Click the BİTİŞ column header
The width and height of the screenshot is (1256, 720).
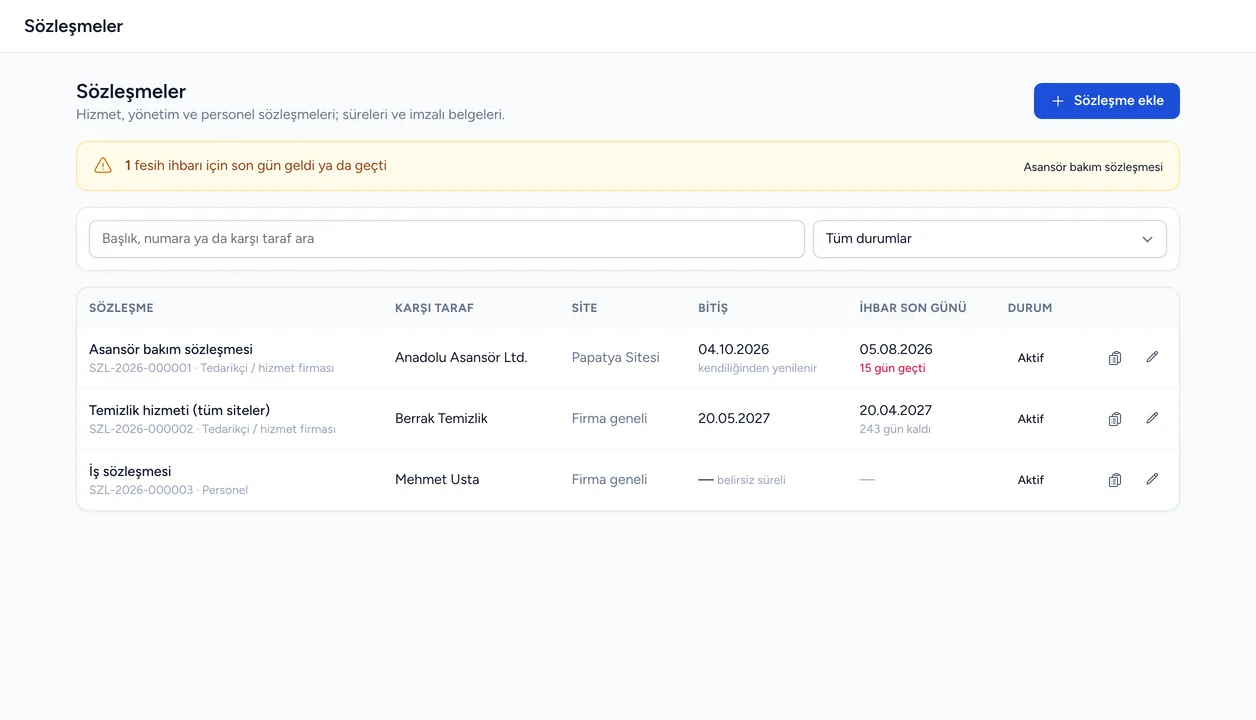click(x=713, y=308)
